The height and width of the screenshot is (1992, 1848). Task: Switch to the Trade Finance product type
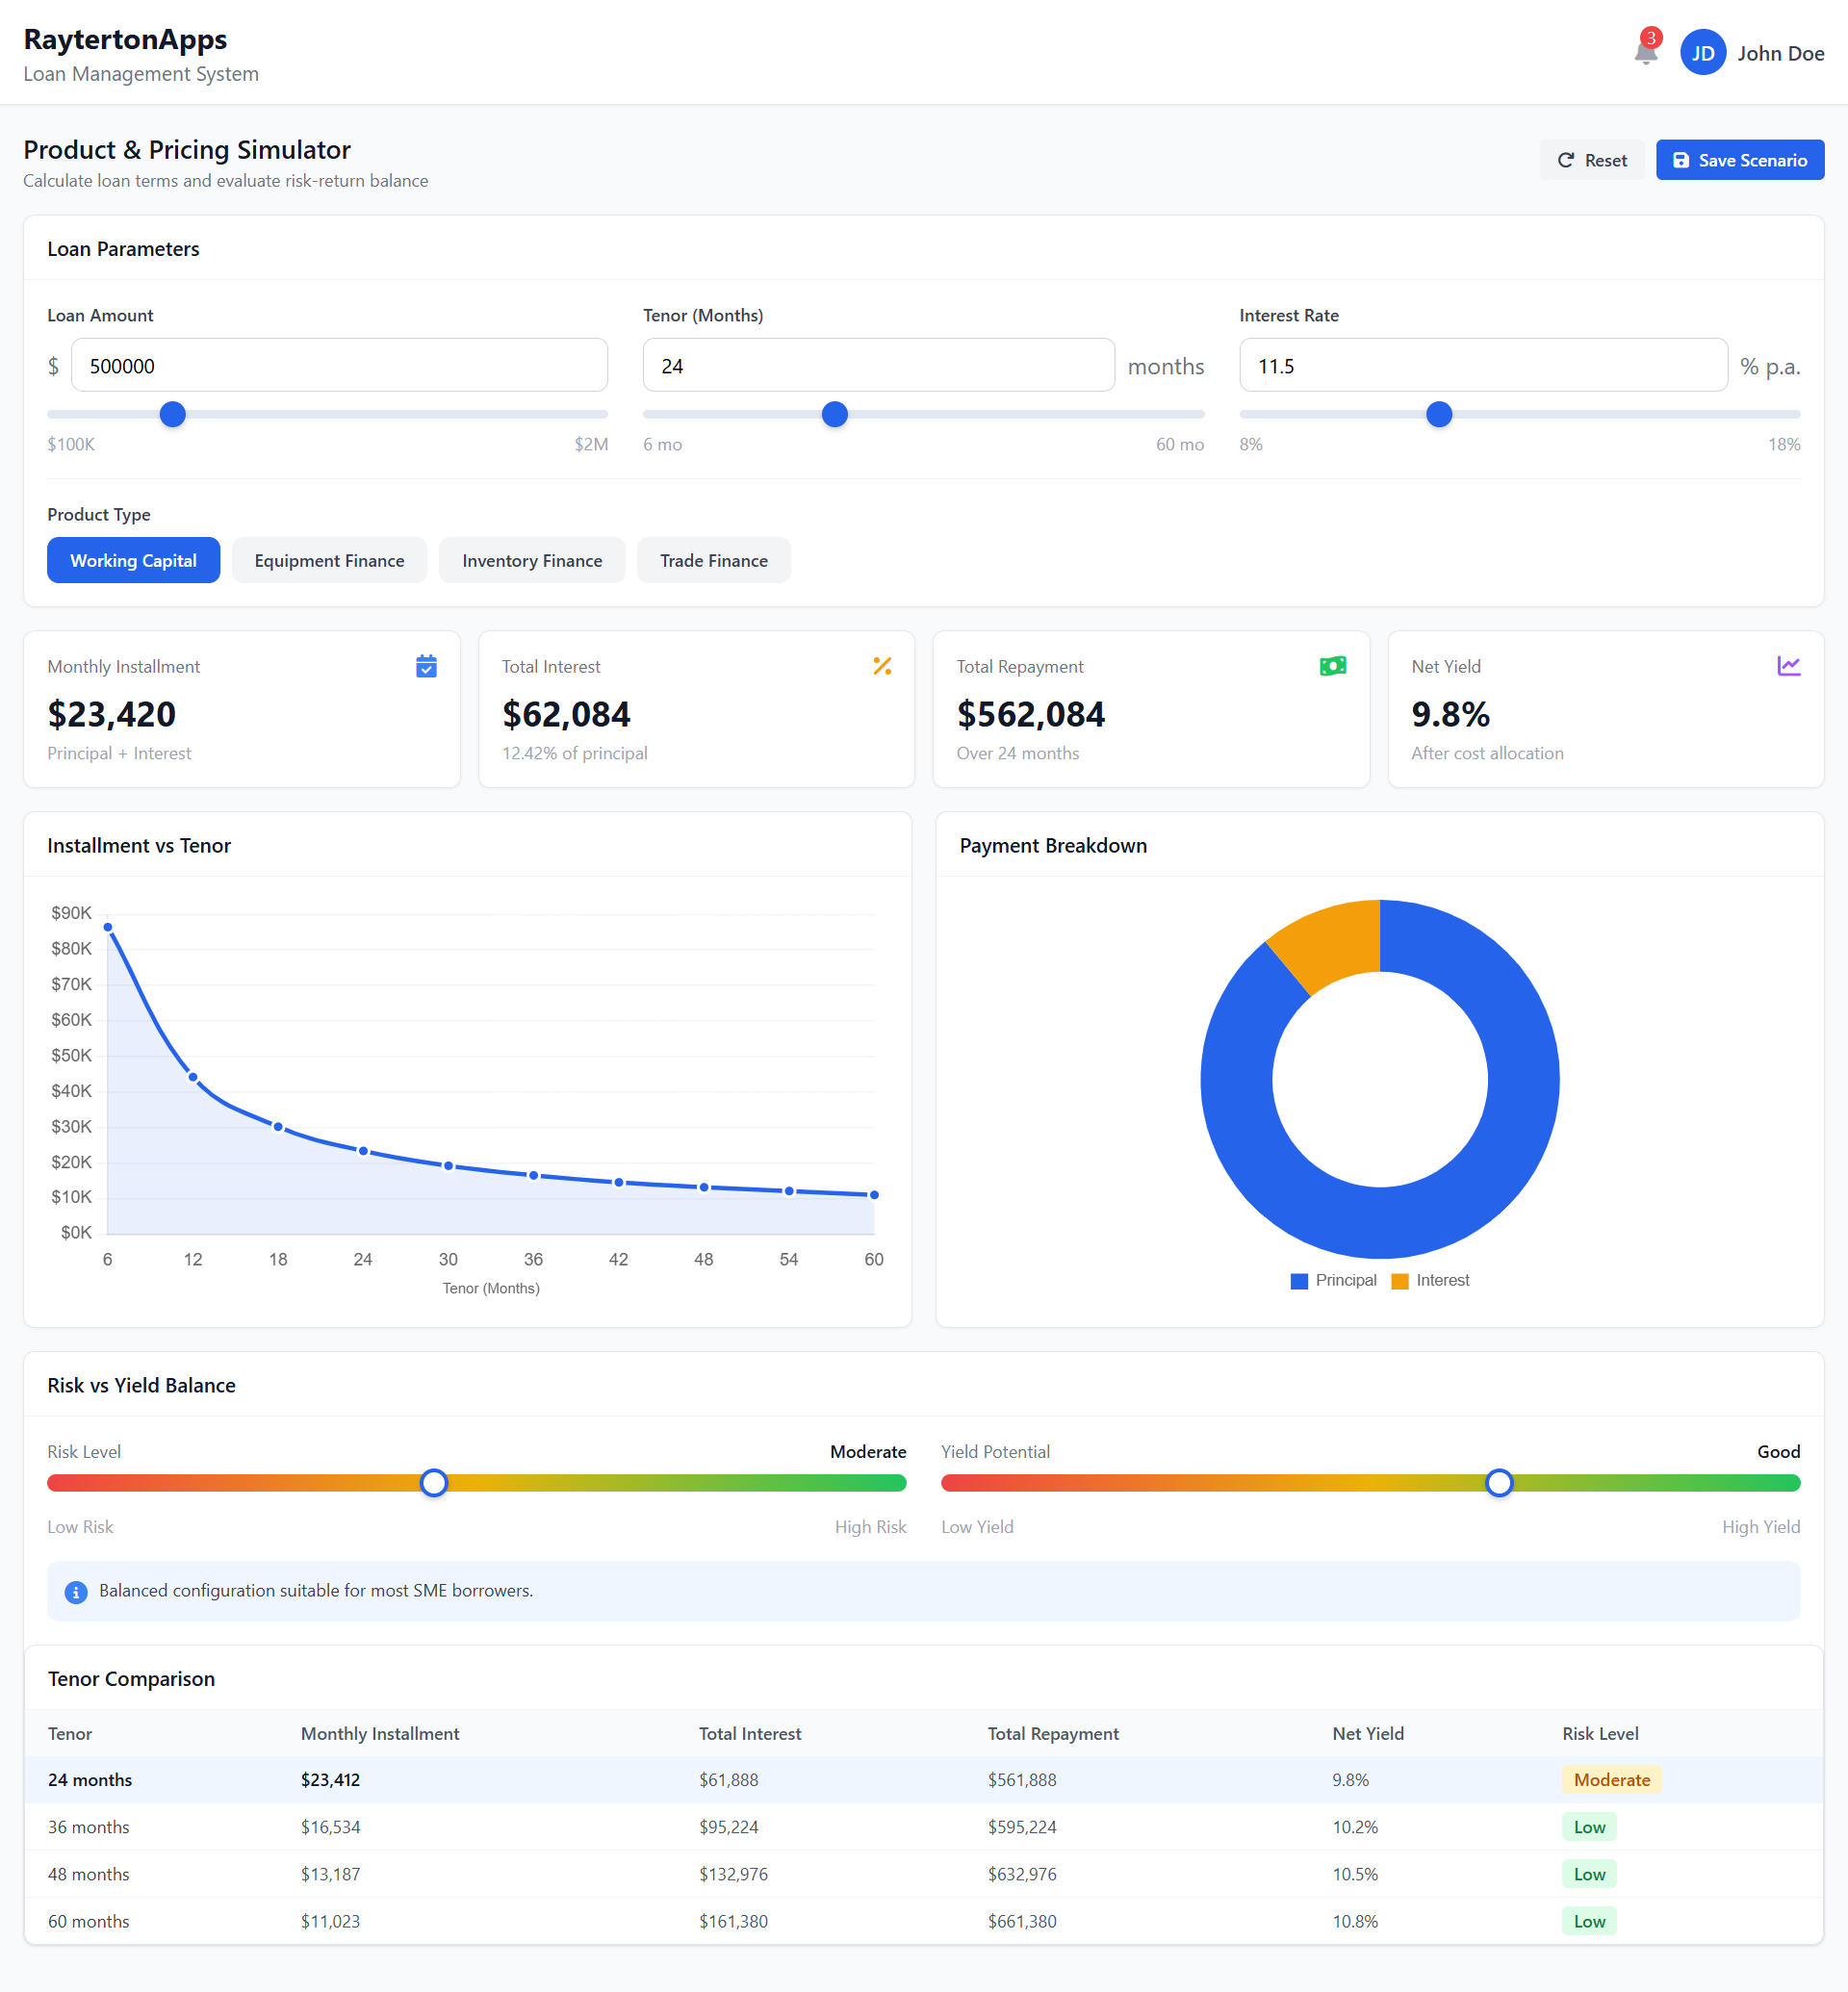click(713, 560)
